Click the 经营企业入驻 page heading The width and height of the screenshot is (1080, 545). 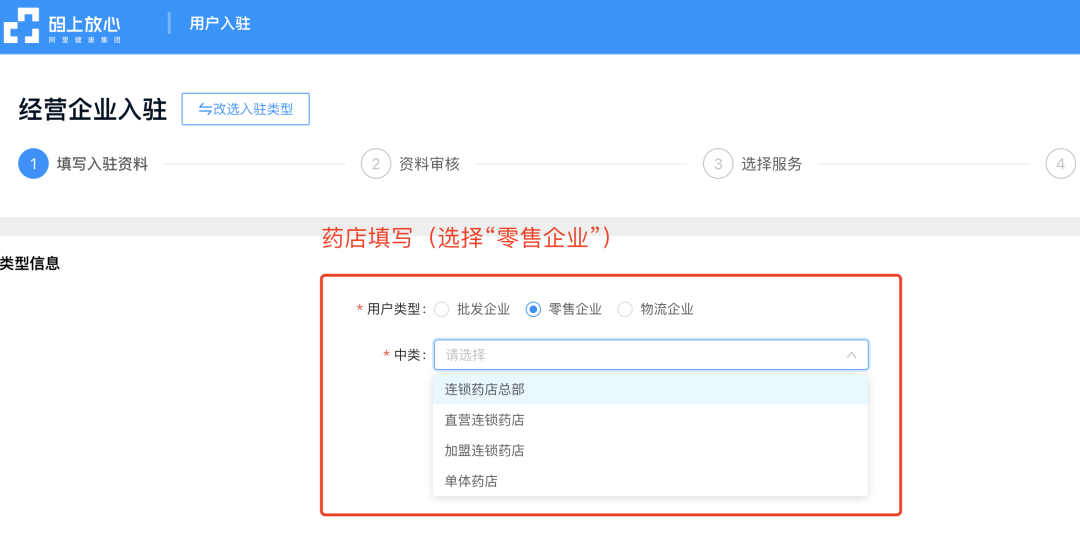[x=93, y=110]
